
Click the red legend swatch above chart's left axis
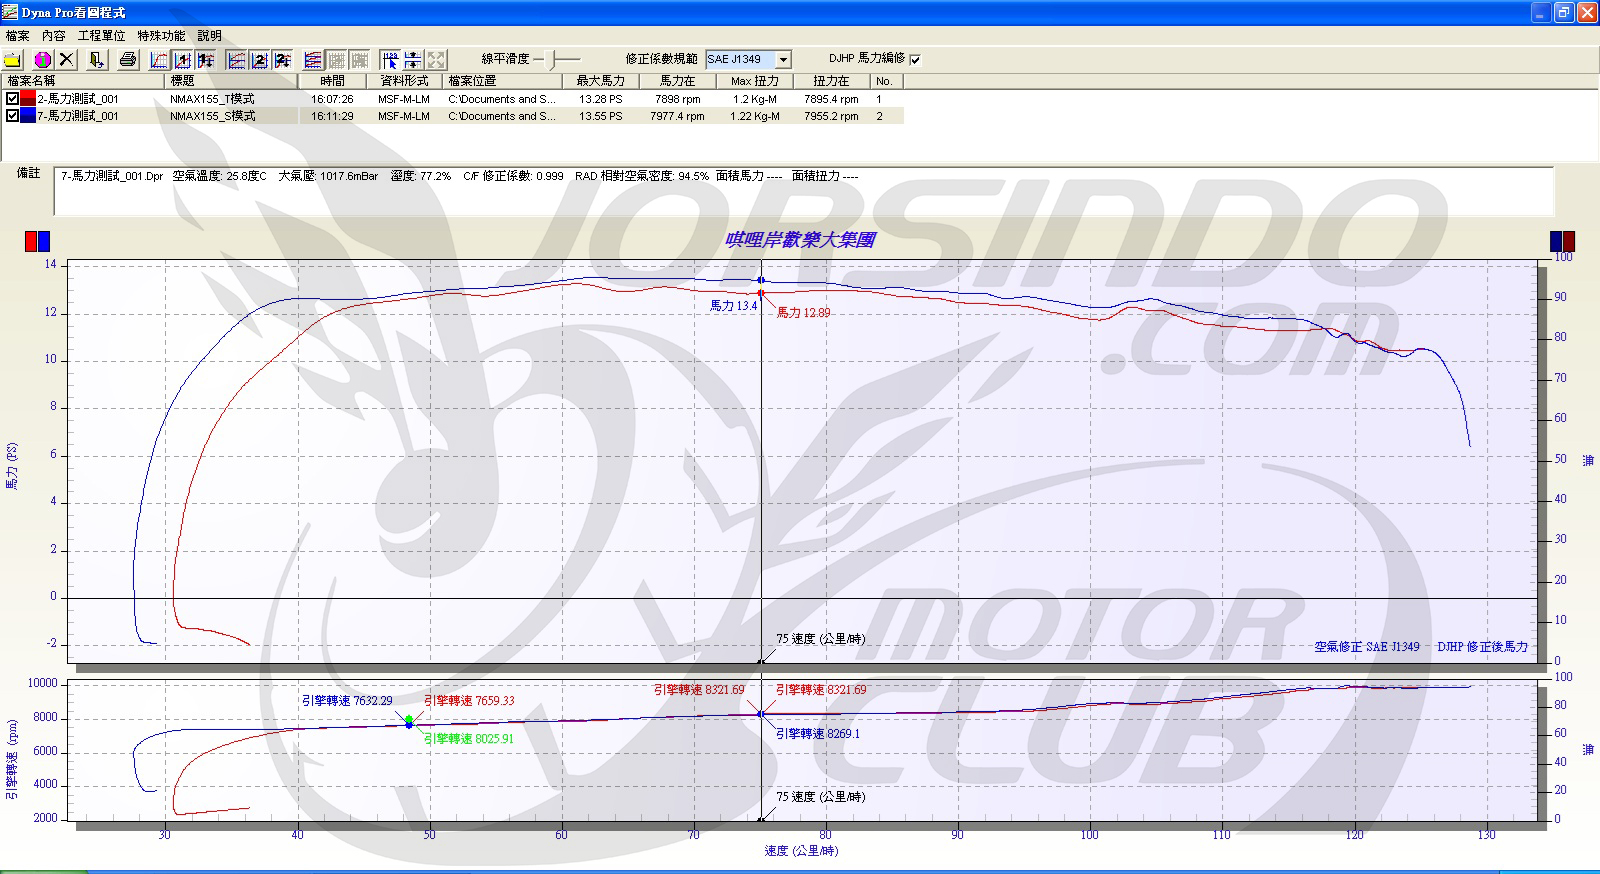click(x=31, y=241)
